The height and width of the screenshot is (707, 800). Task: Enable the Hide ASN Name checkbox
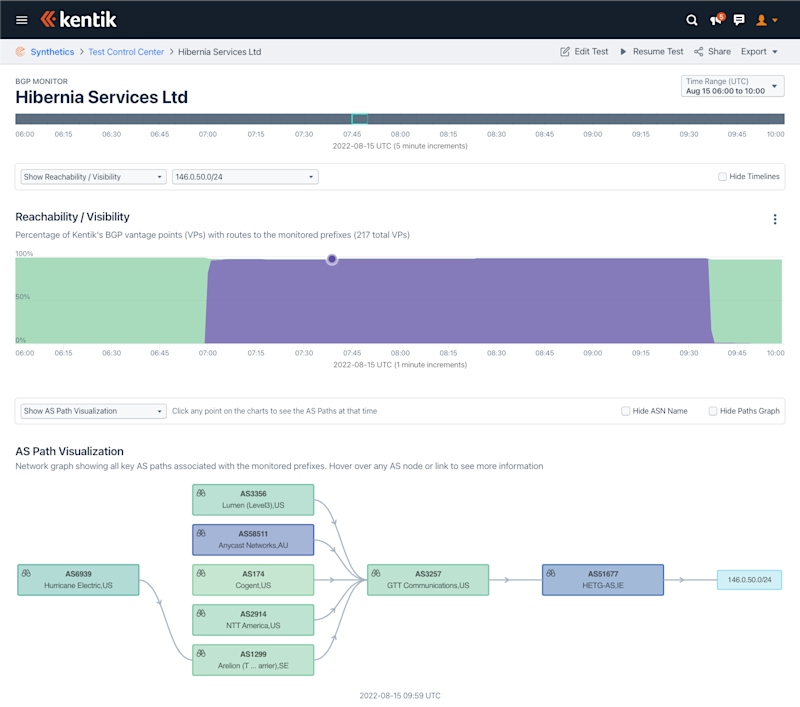pos(626,411)
